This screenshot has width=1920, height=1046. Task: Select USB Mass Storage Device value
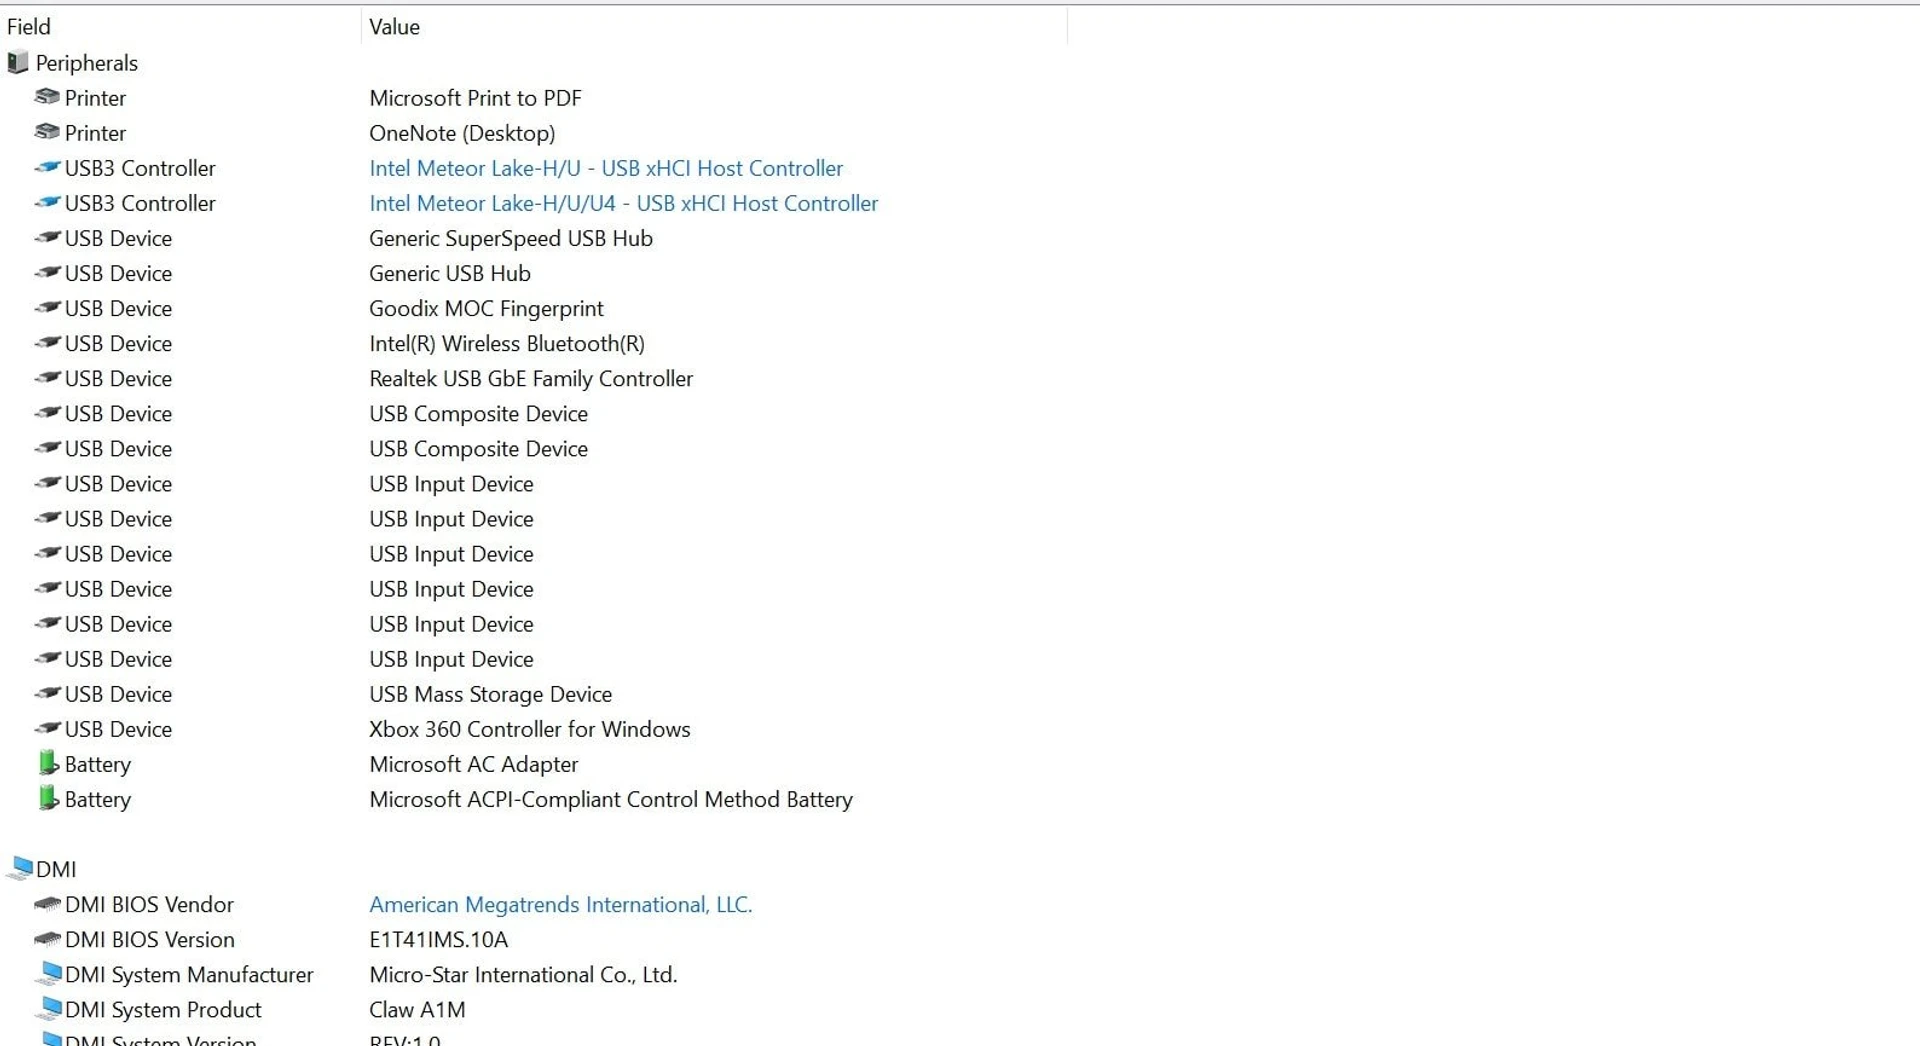click(490, 694)
